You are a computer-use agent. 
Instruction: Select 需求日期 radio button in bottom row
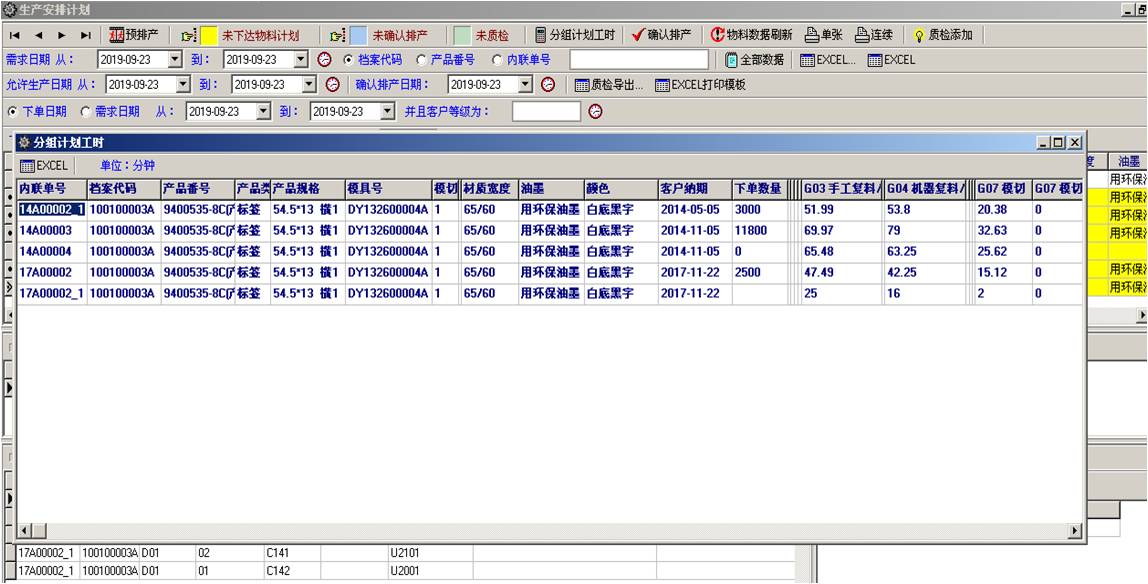[x=85, y=112]
